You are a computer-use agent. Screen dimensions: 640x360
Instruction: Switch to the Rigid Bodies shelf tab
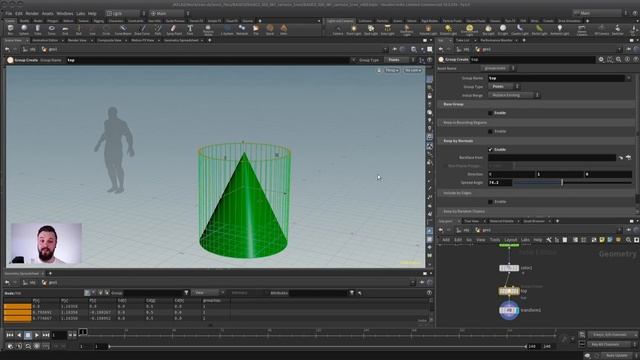coord(429,21)
